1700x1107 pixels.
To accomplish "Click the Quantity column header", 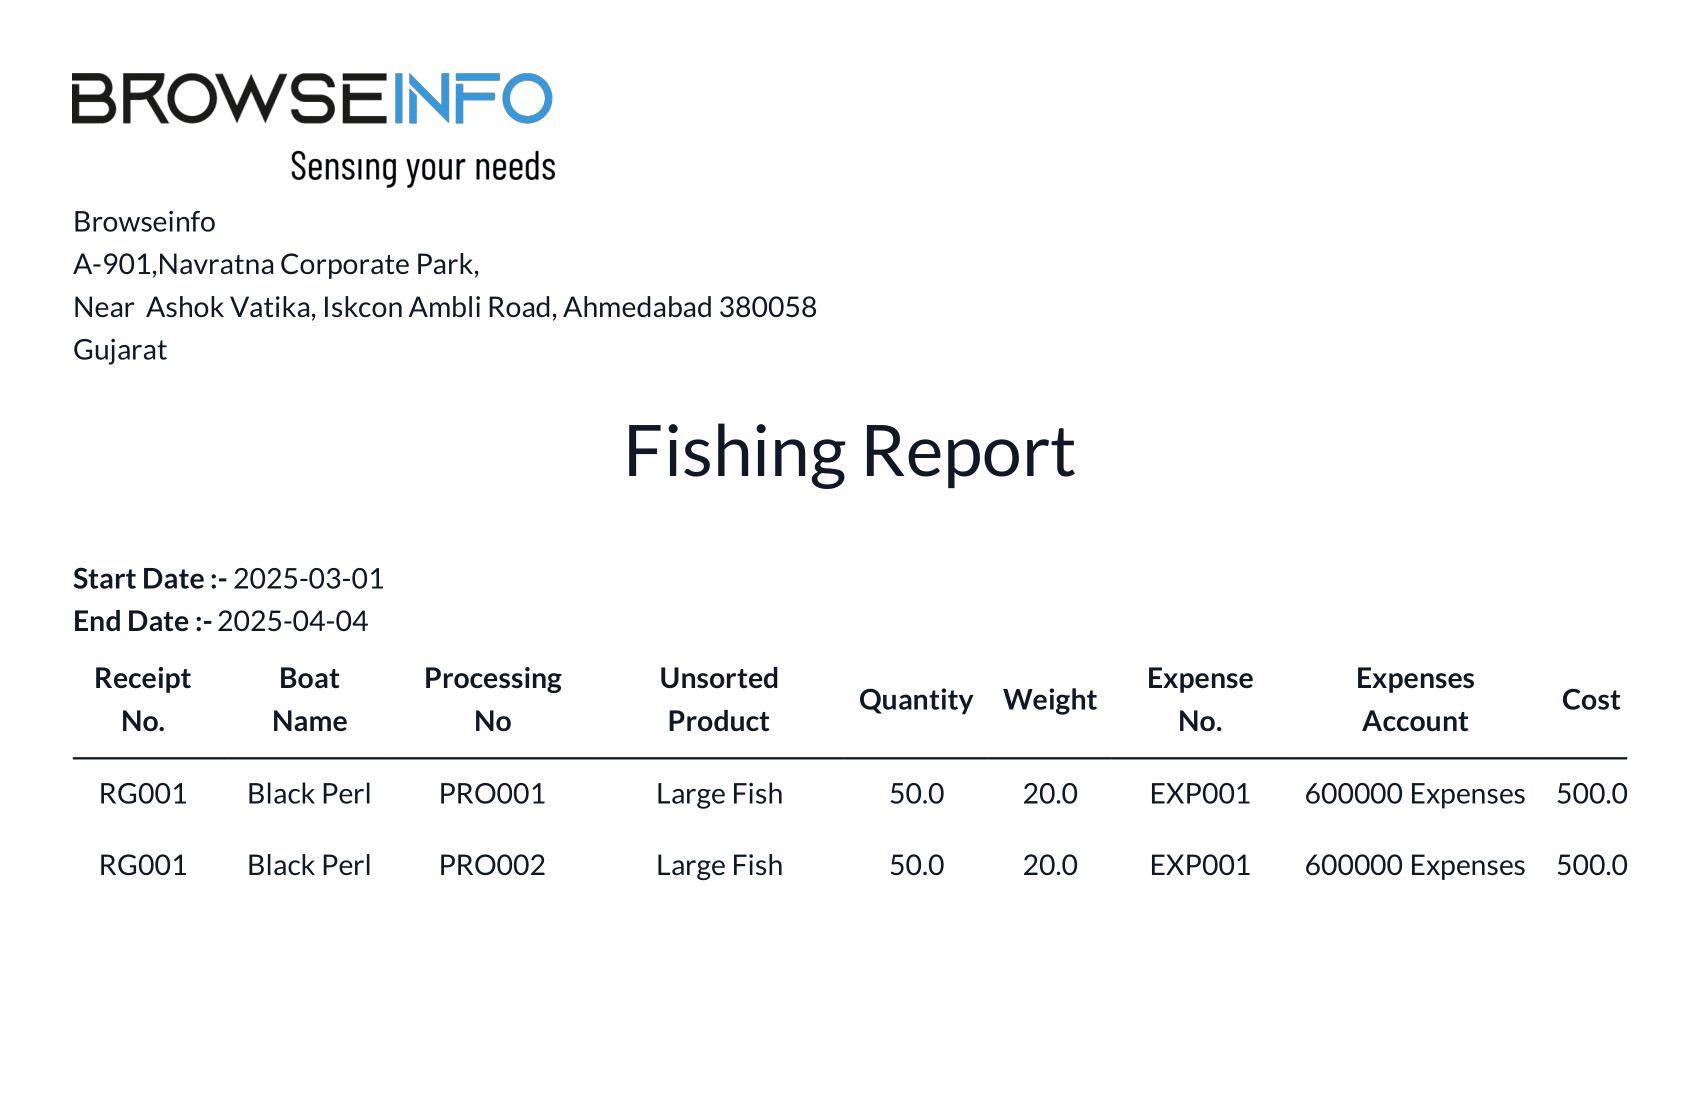I will point(916,700).
